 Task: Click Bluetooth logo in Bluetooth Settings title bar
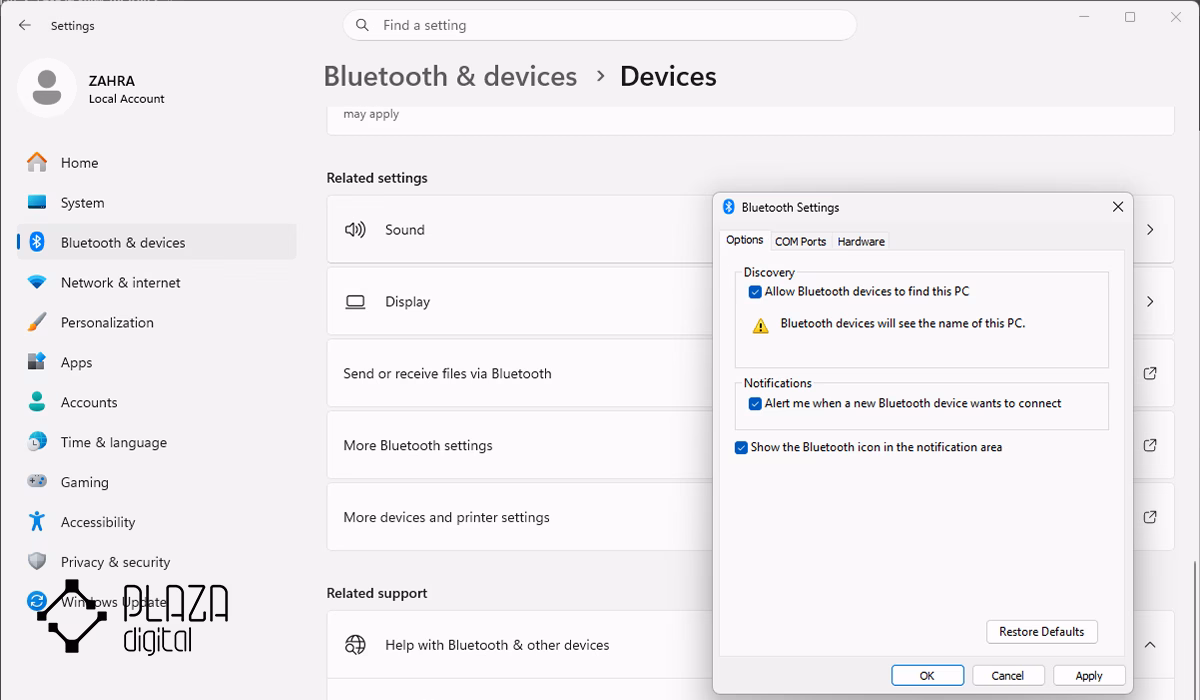(x=729, y=207)
